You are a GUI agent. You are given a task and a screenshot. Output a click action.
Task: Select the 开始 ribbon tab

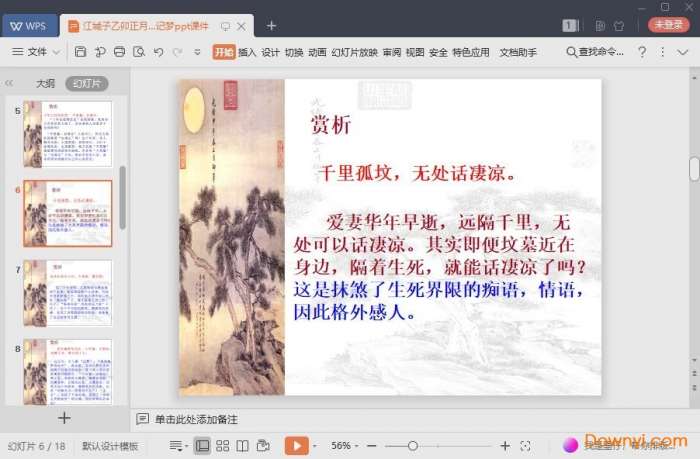point(224,52)
